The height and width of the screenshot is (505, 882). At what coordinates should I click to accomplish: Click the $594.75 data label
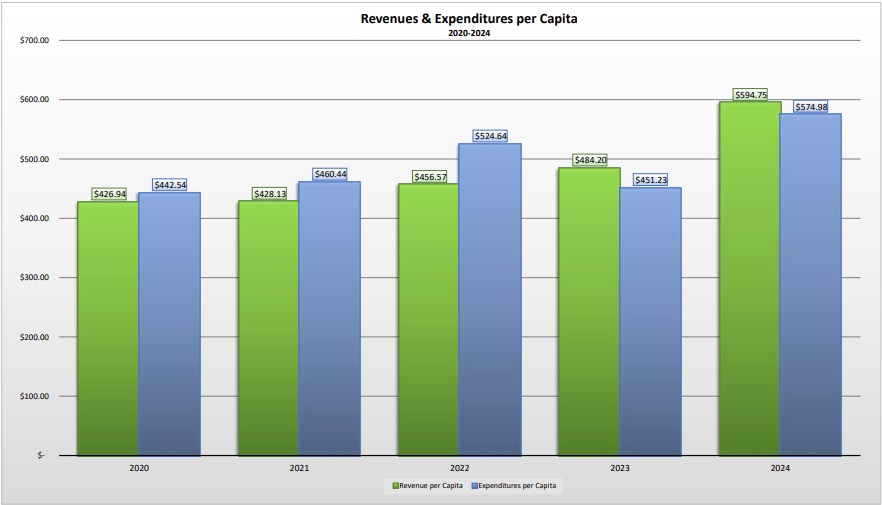[x=750, y=95]
